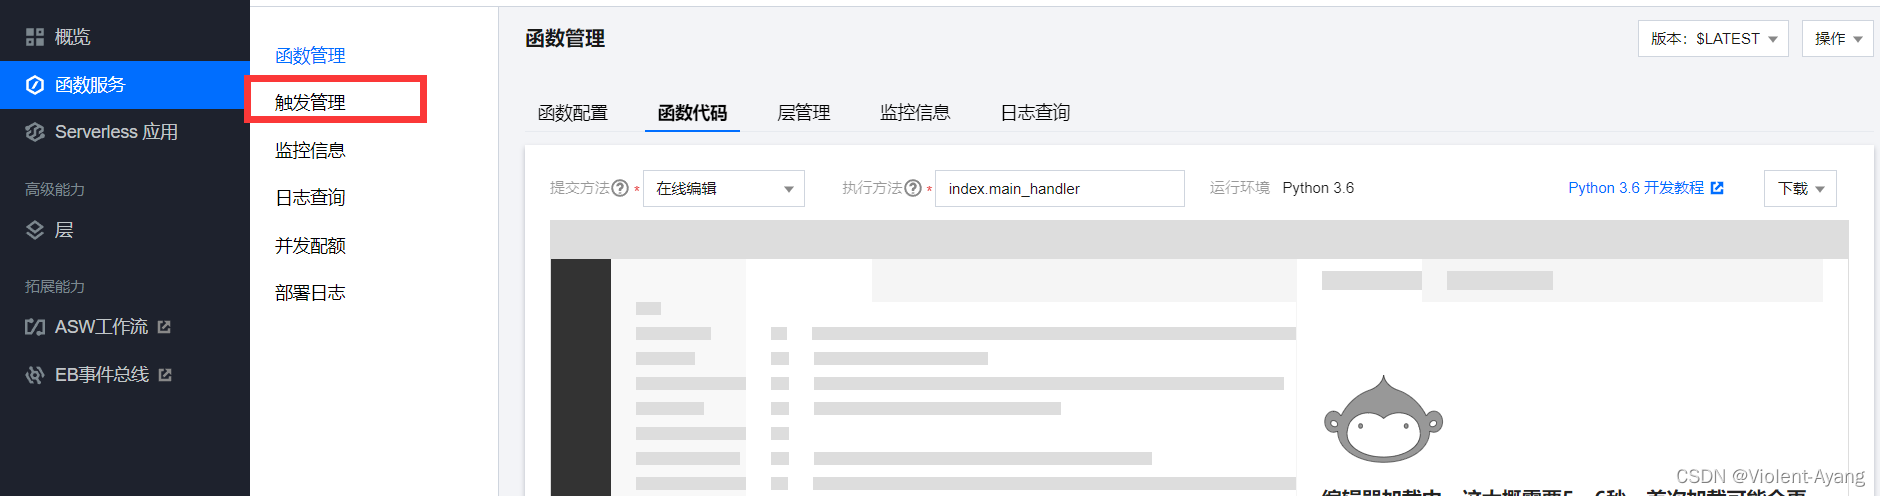Switch to the 日志查询 tab

click(x=1035, y=113)
